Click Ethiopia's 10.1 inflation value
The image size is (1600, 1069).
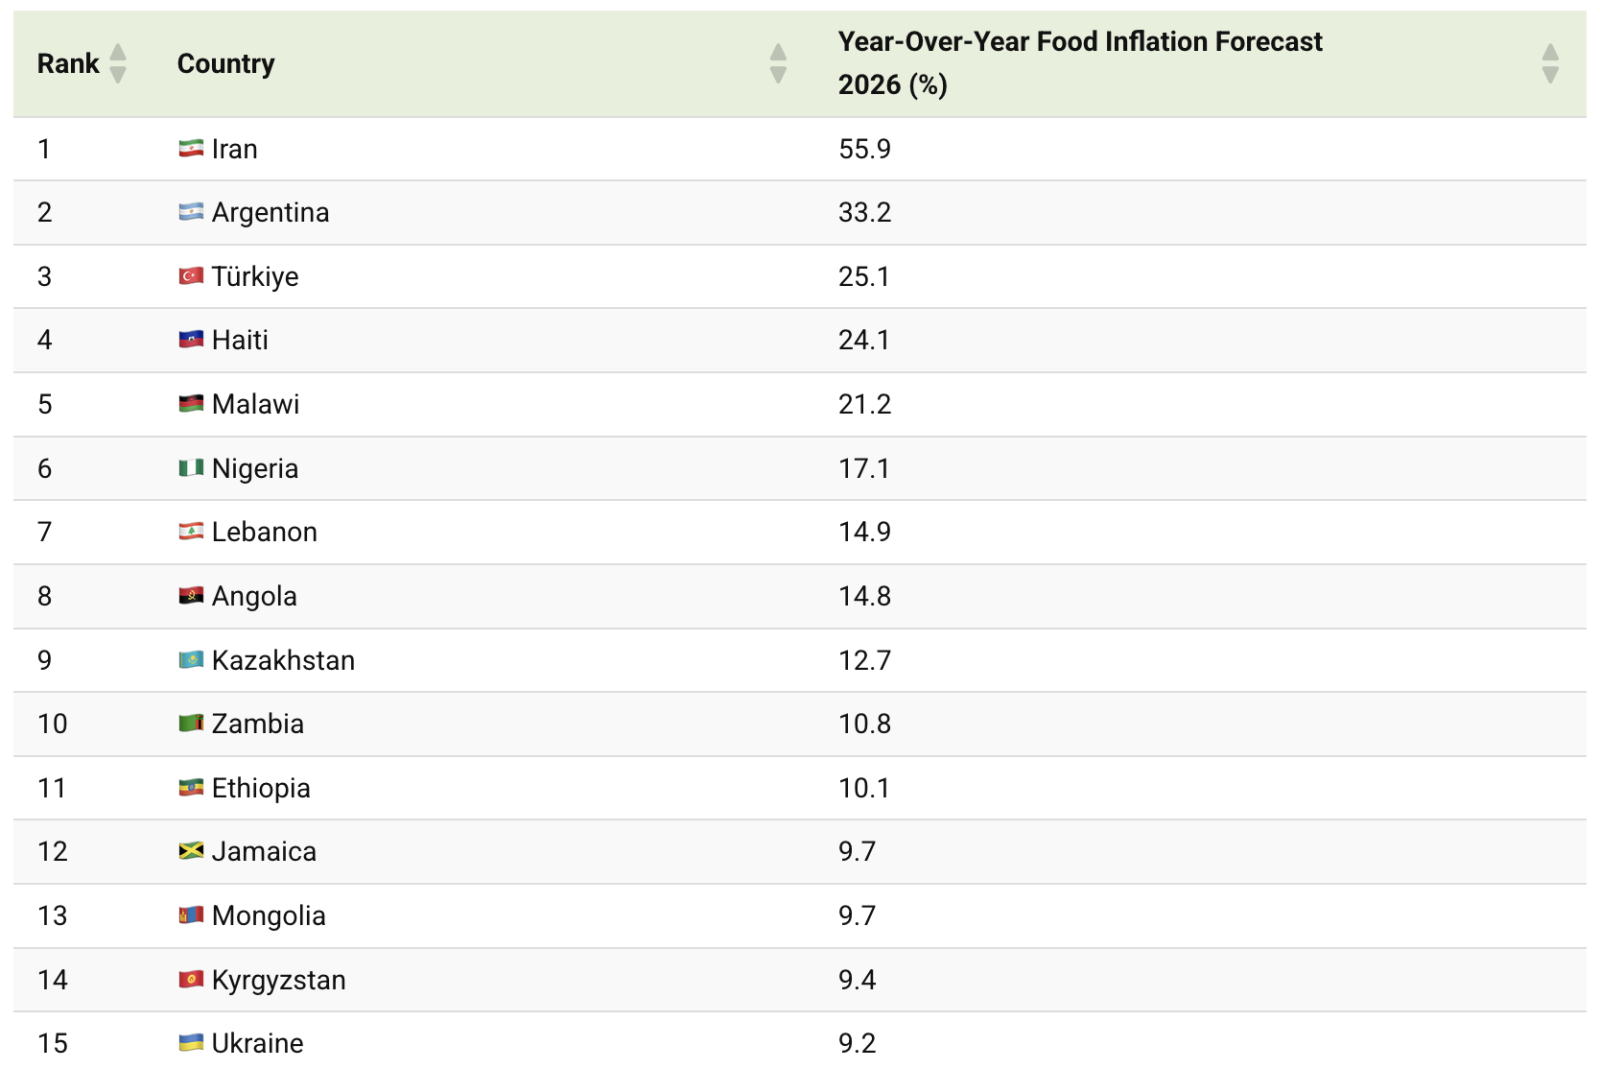864,788
